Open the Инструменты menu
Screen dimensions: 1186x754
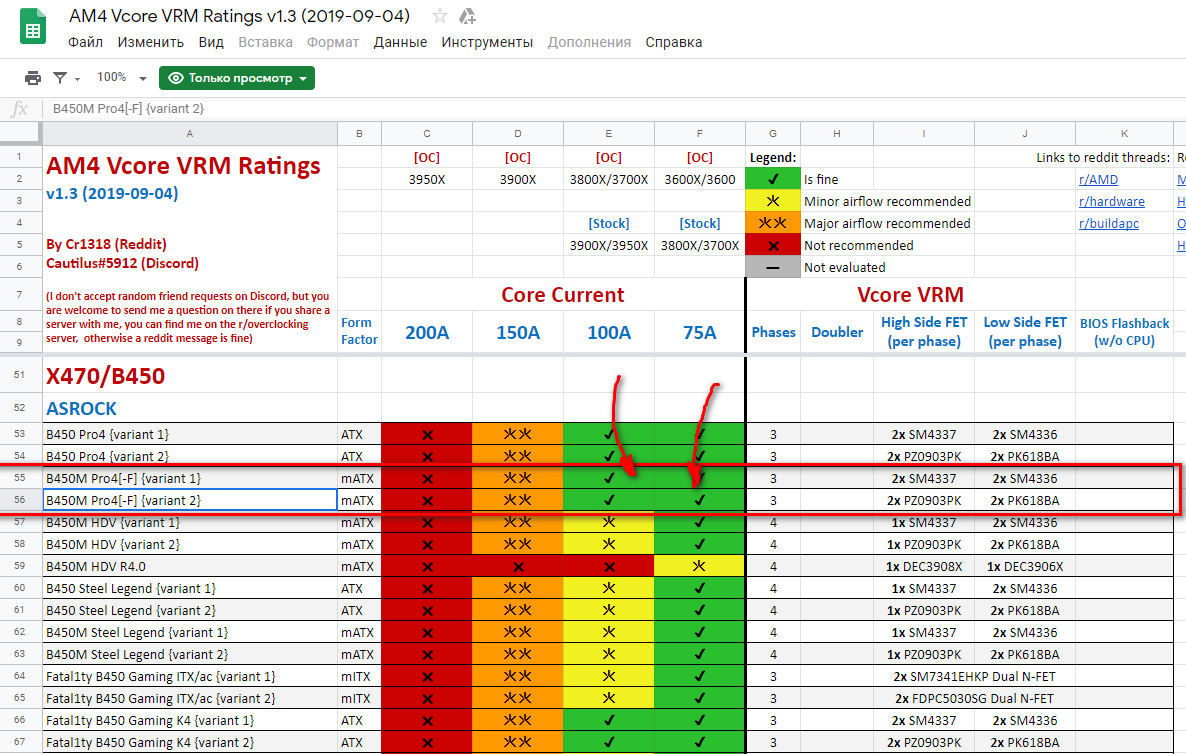487,42
